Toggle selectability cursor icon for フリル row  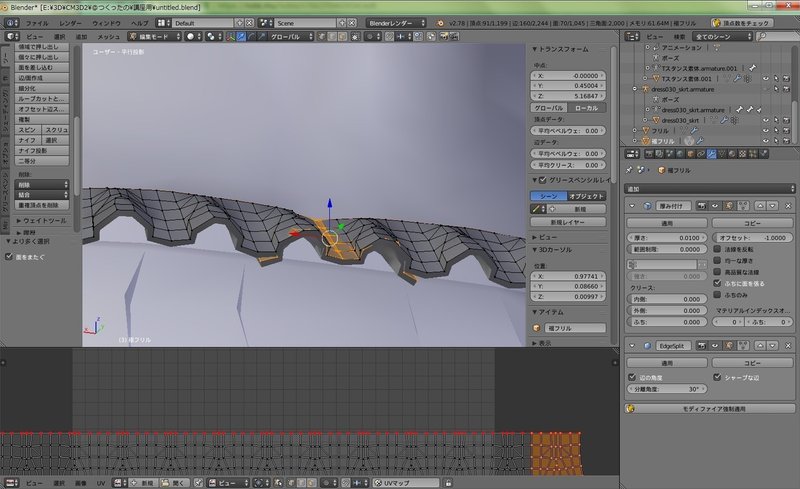776,131
